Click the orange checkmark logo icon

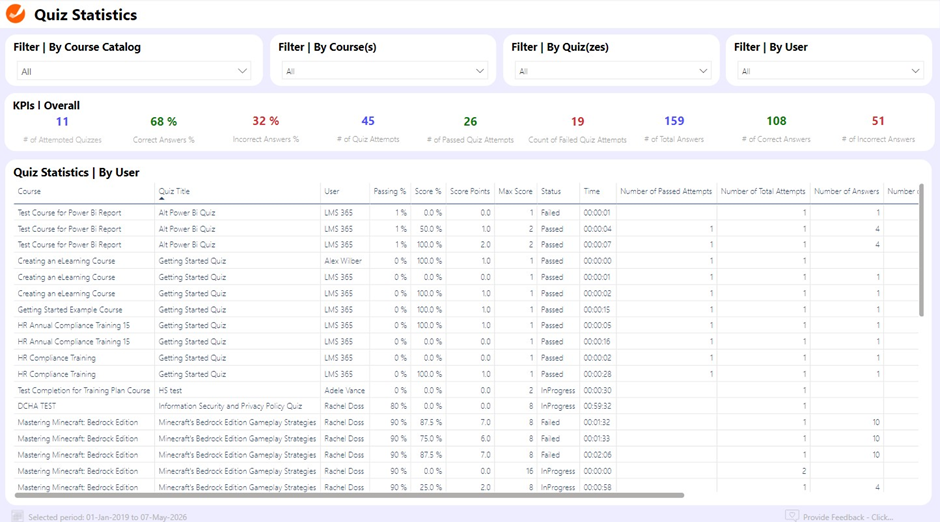click(x=16, y=14)
